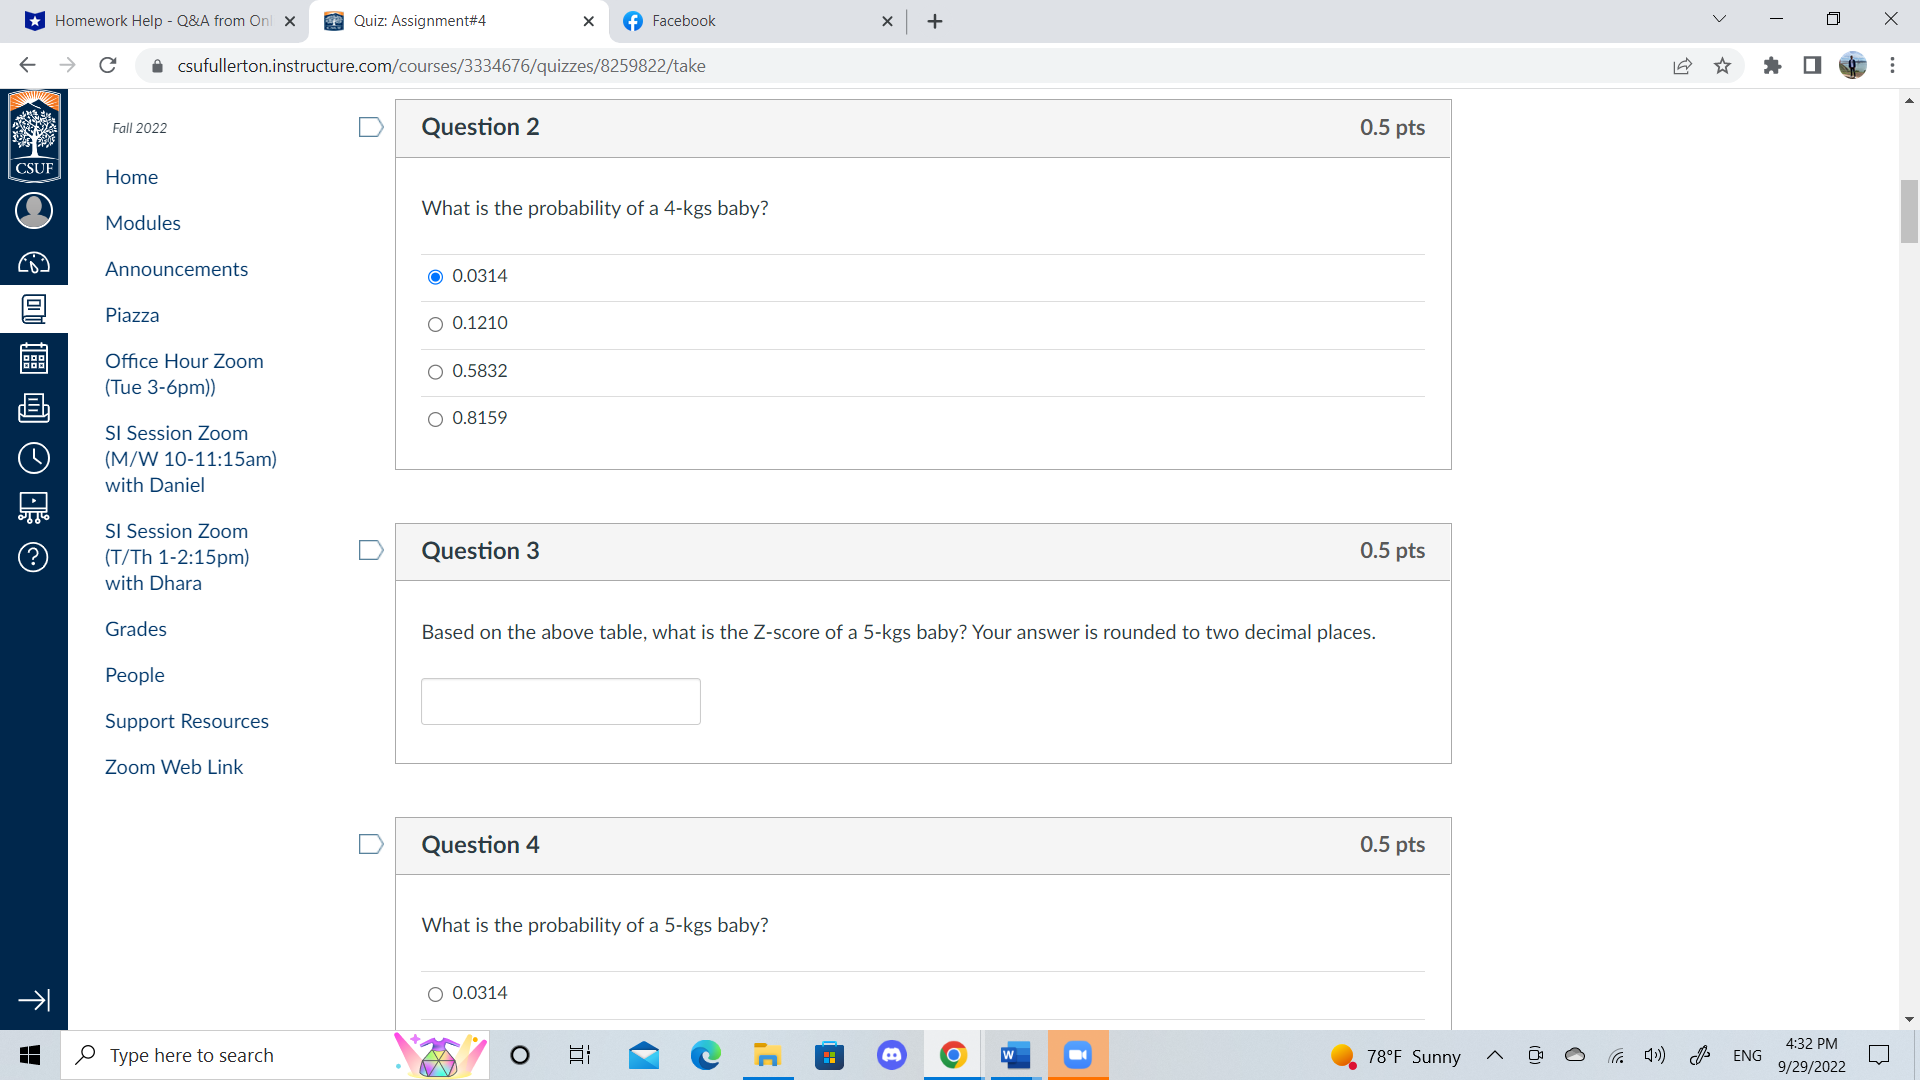Open the Help question mark icon
This screenshot has height=1080, width=1920.
[x=33, y=557]
